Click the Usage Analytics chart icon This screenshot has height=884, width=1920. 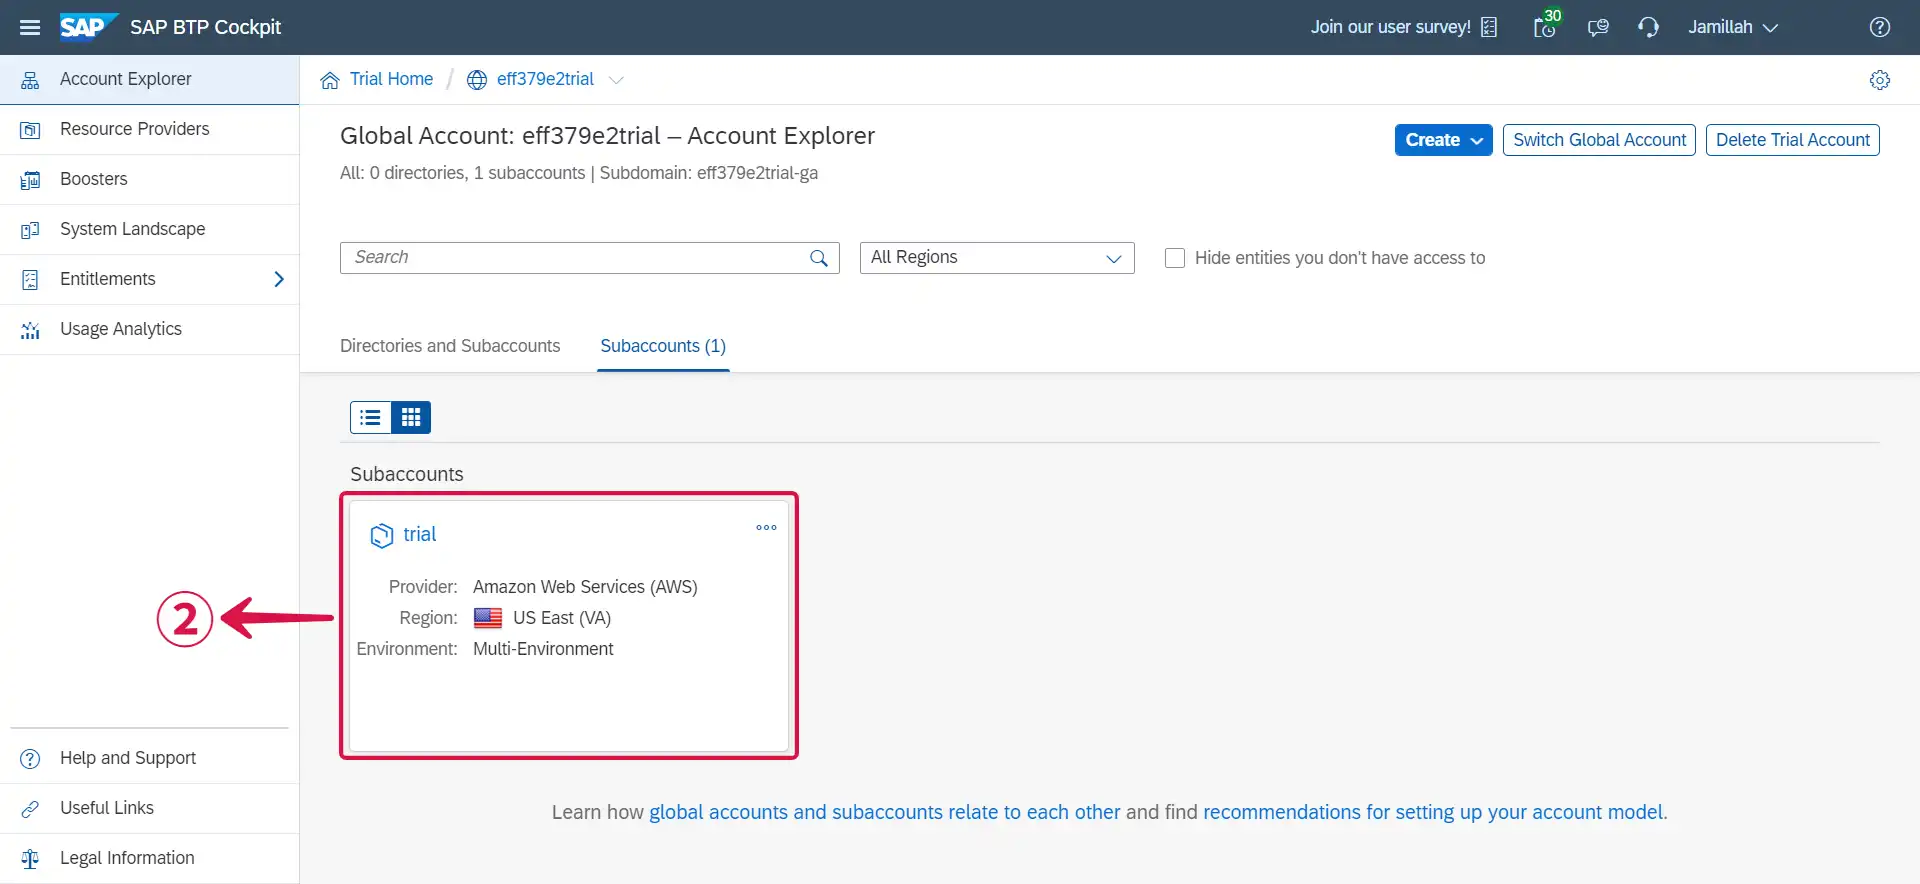coord(30,330)
